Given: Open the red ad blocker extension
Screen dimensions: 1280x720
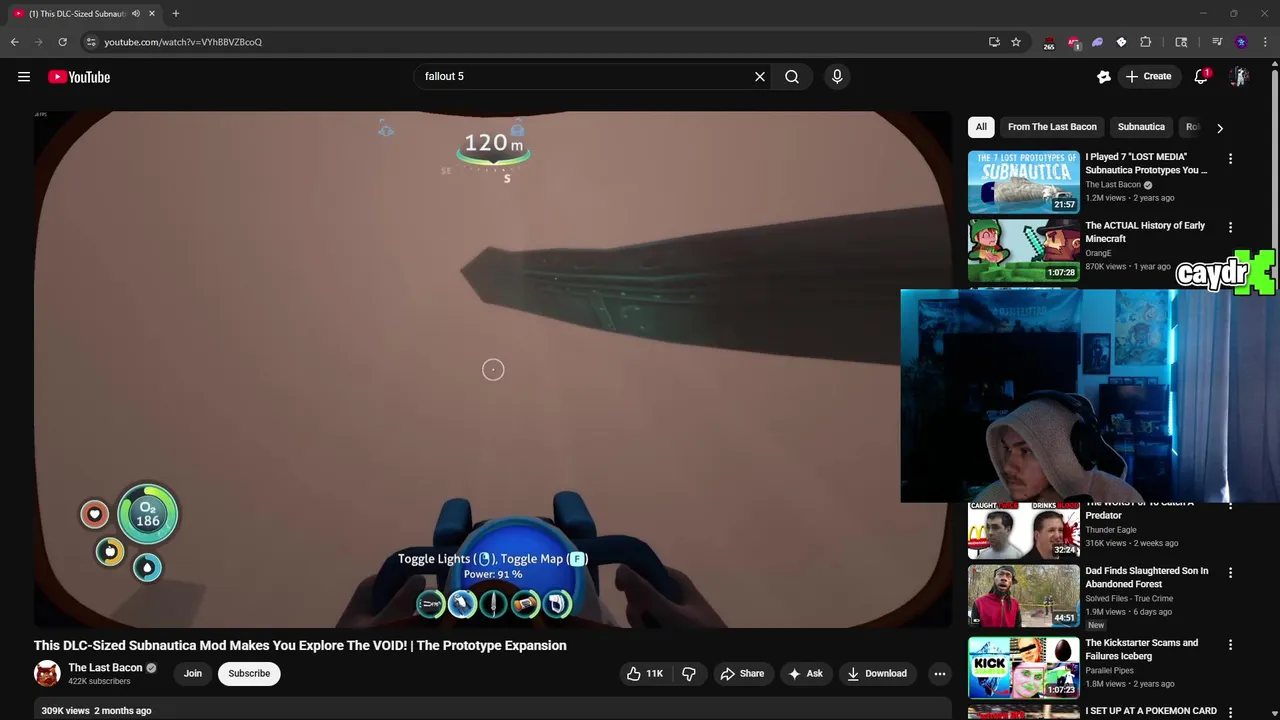Looking at the screenshot, I should 1073,42.
